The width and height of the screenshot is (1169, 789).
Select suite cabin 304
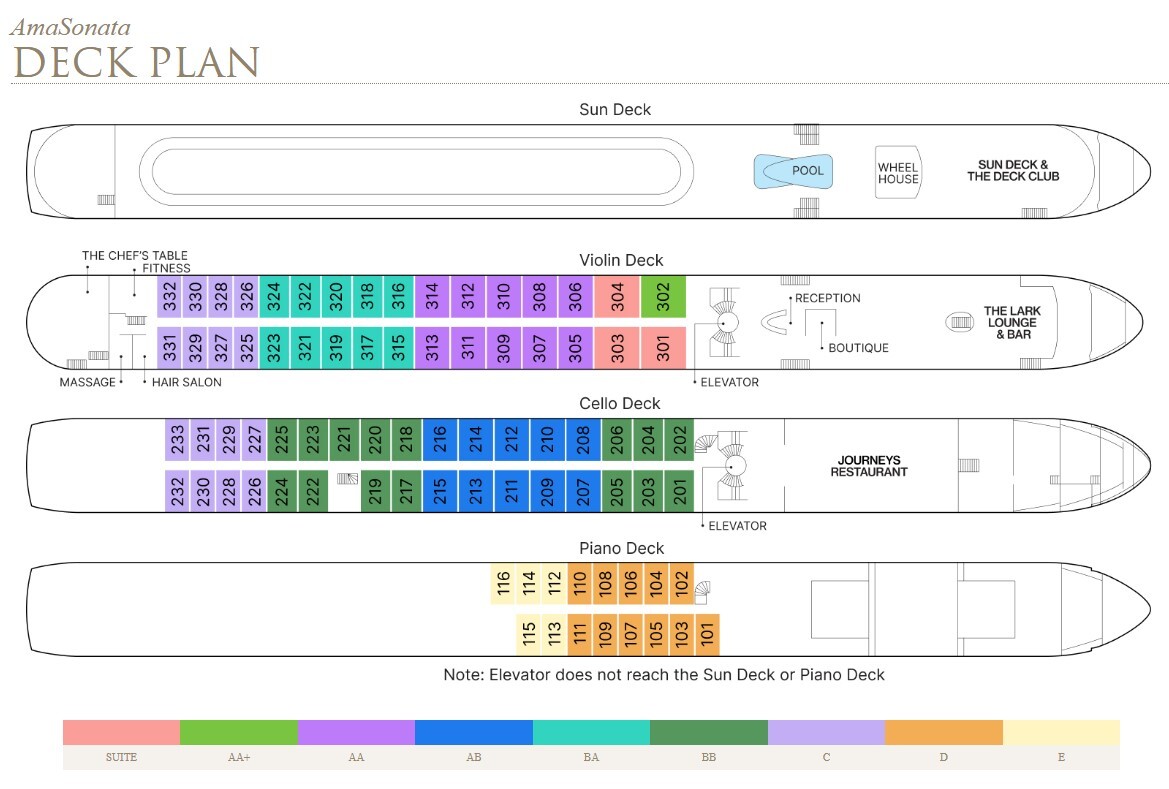617,297
